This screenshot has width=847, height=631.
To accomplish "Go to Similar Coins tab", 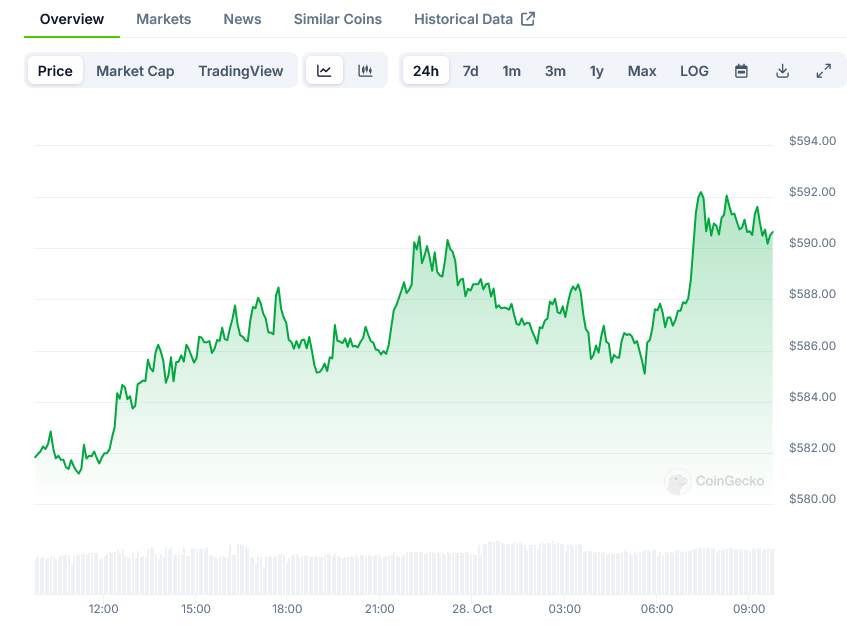I will (337, 19).
